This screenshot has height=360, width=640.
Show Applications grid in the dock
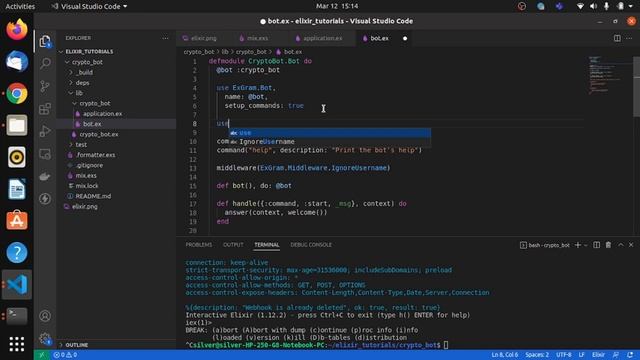[17, 344]
